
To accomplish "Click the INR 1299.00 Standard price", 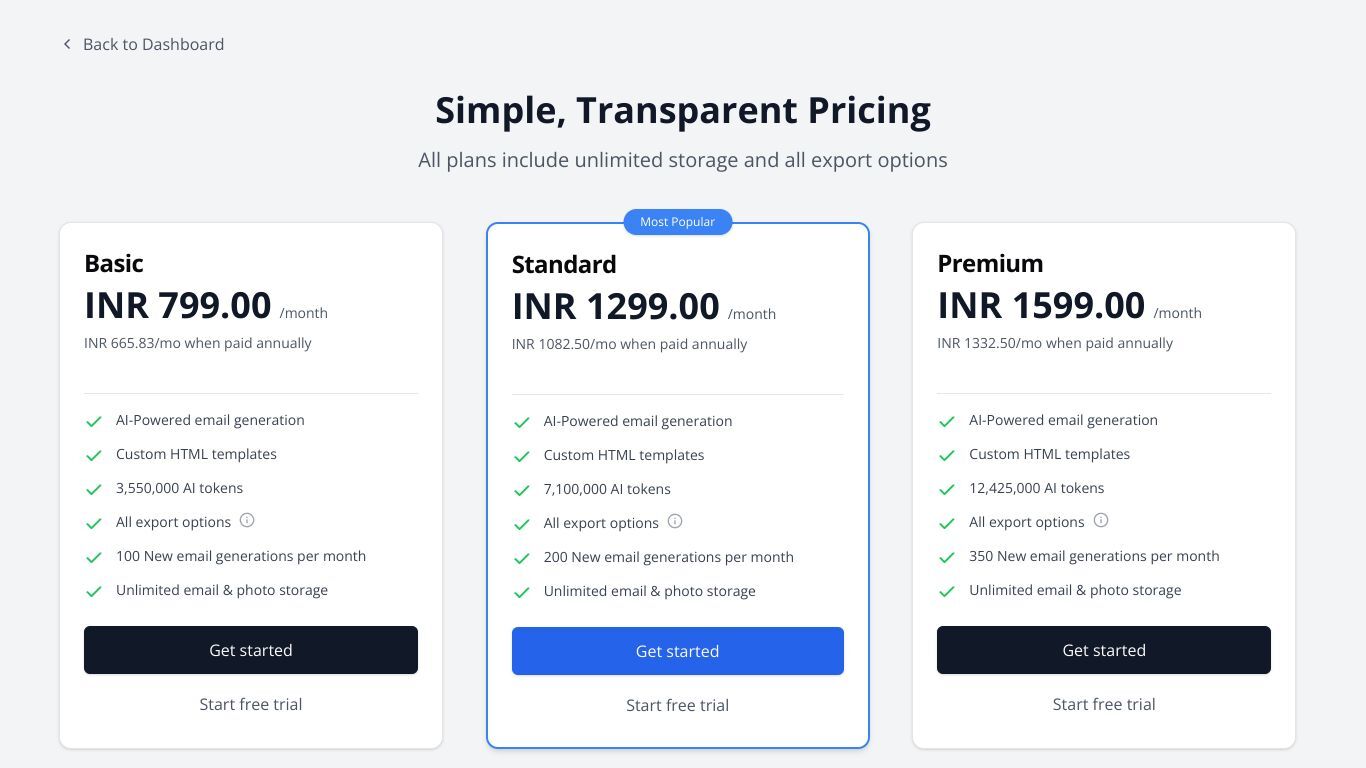I will tap(615, 306).
